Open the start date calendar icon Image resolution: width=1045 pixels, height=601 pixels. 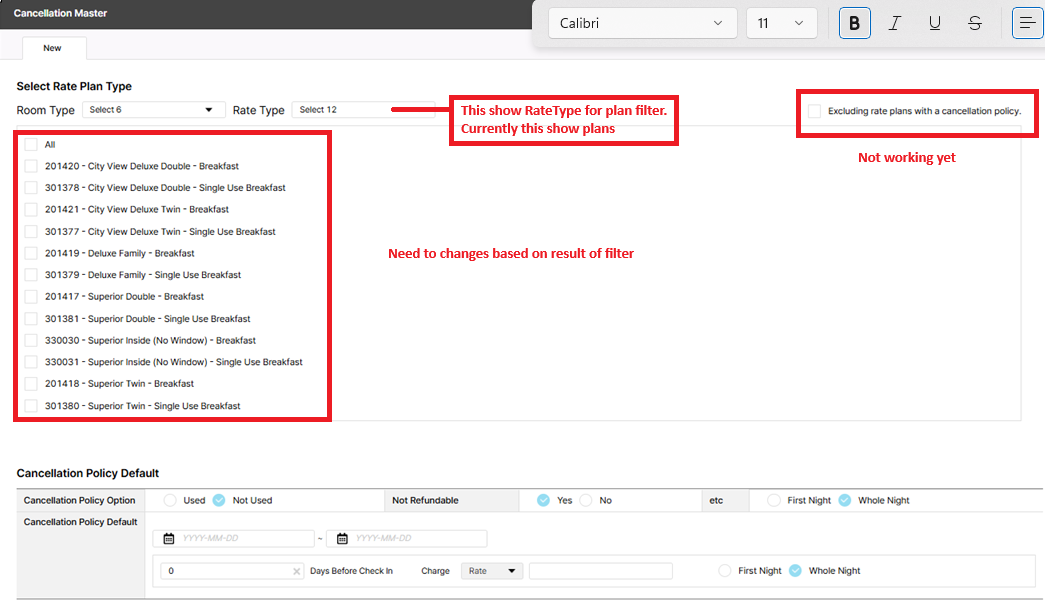pyautogui.click(x=168, y=539)
